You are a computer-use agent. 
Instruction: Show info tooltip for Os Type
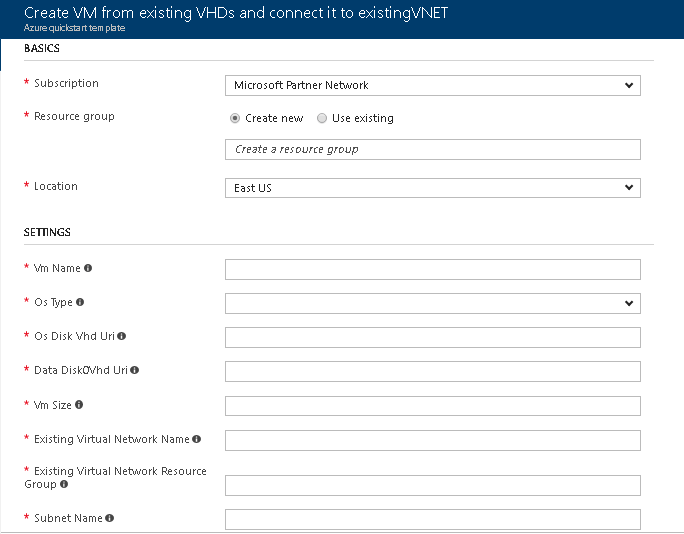point(80,302)
